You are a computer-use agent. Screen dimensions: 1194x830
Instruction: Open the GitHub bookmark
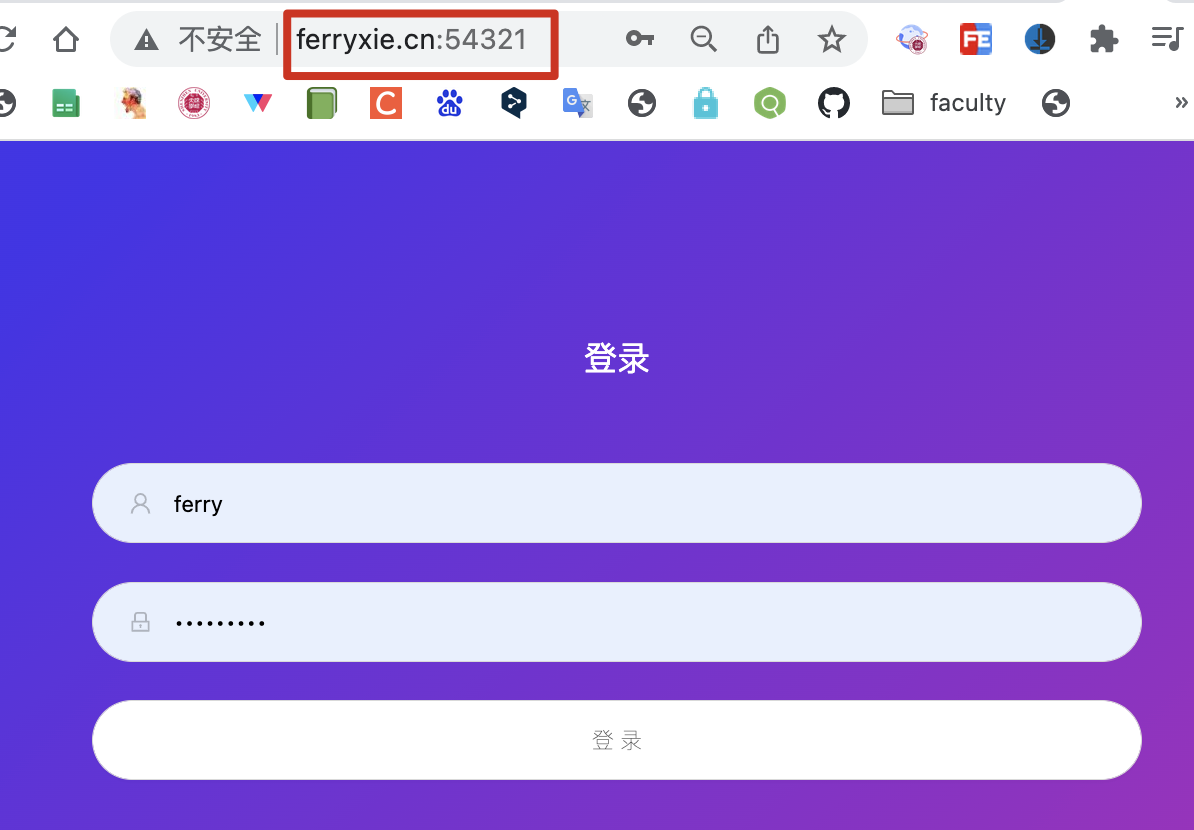[833, 103]
